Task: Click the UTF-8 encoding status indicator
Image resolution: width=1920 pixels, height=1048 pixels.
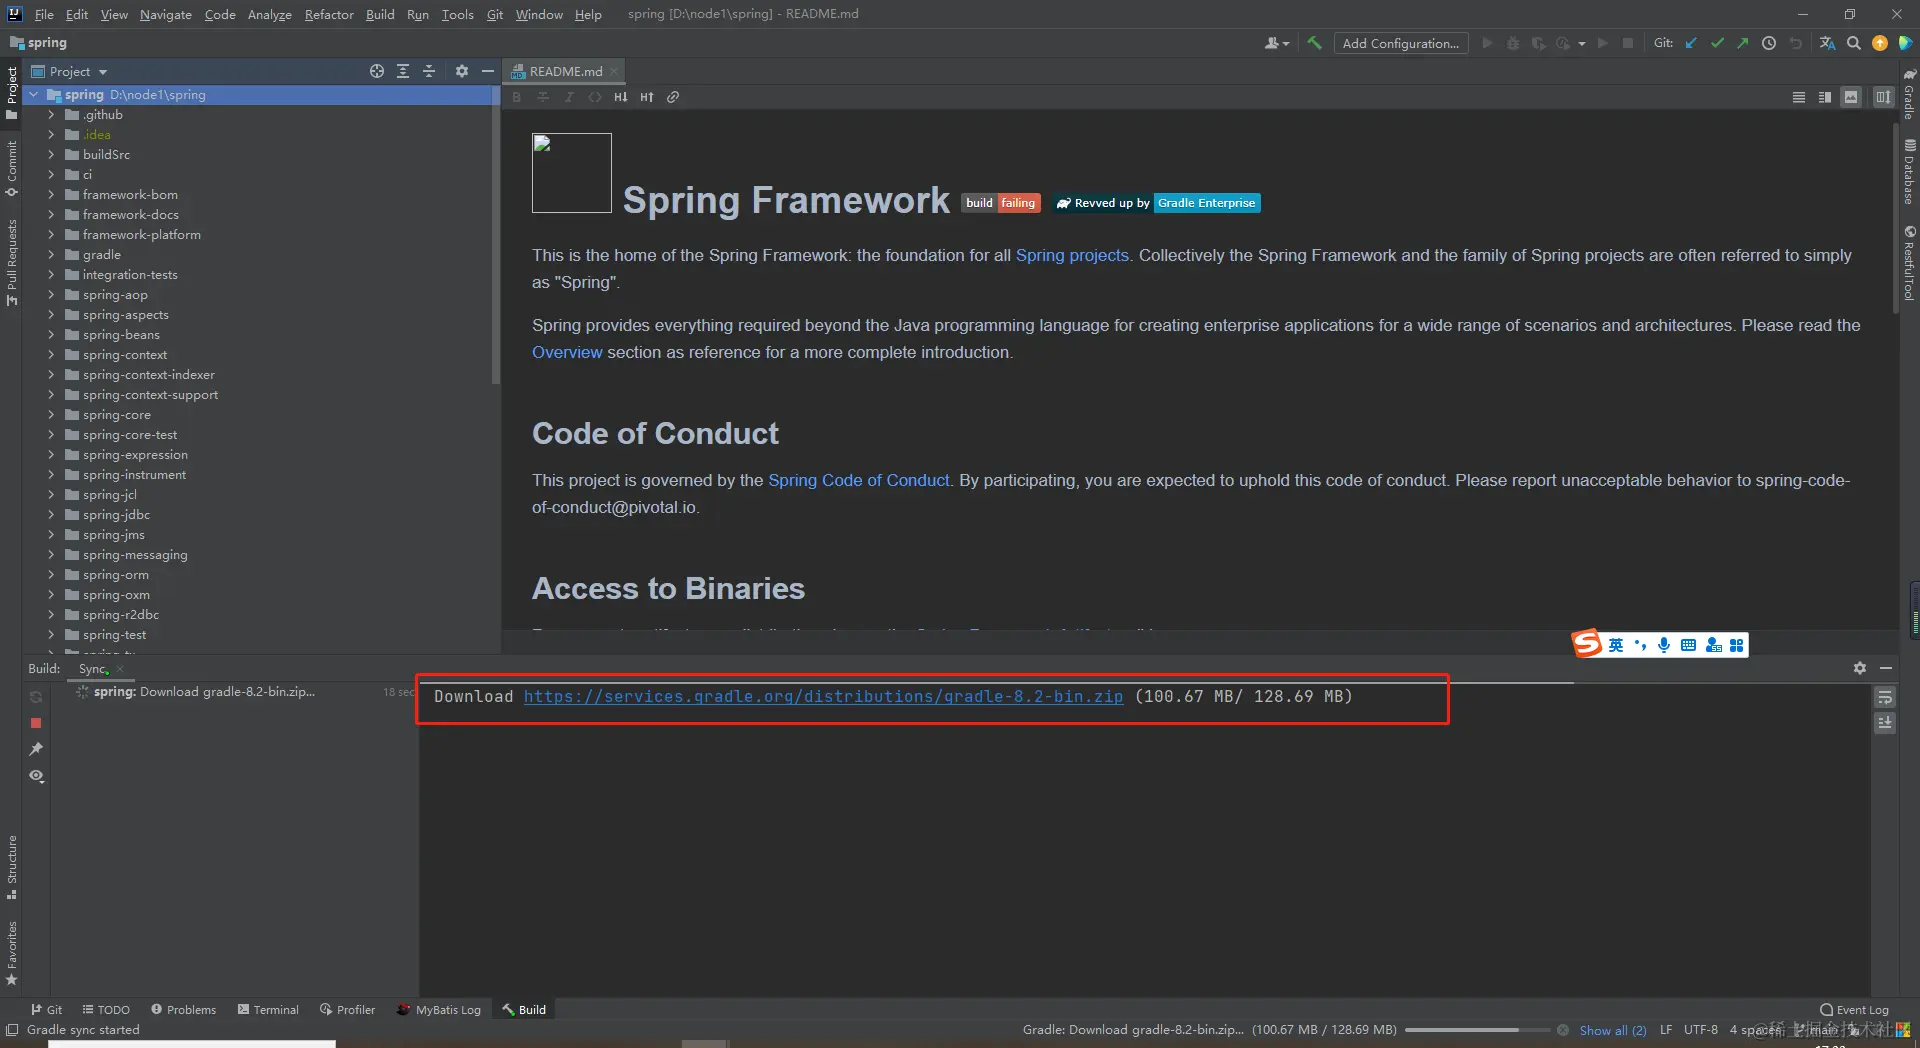Action: point(1701,1030)
